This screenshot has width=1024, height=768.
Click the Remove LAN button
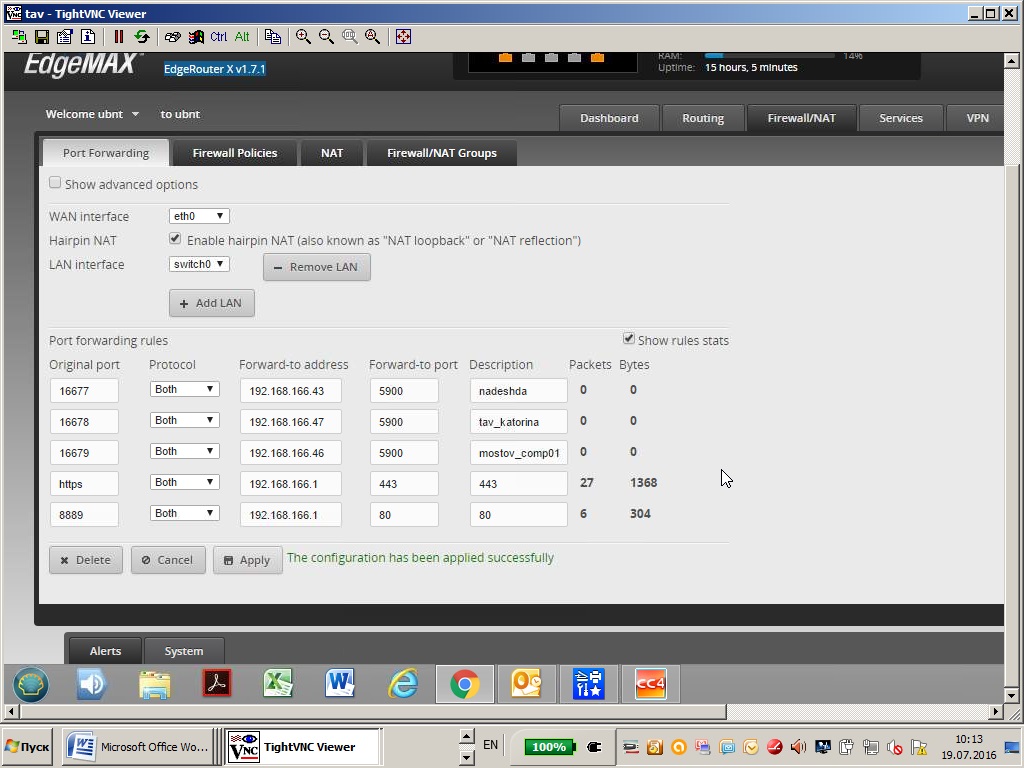(317, 267)
